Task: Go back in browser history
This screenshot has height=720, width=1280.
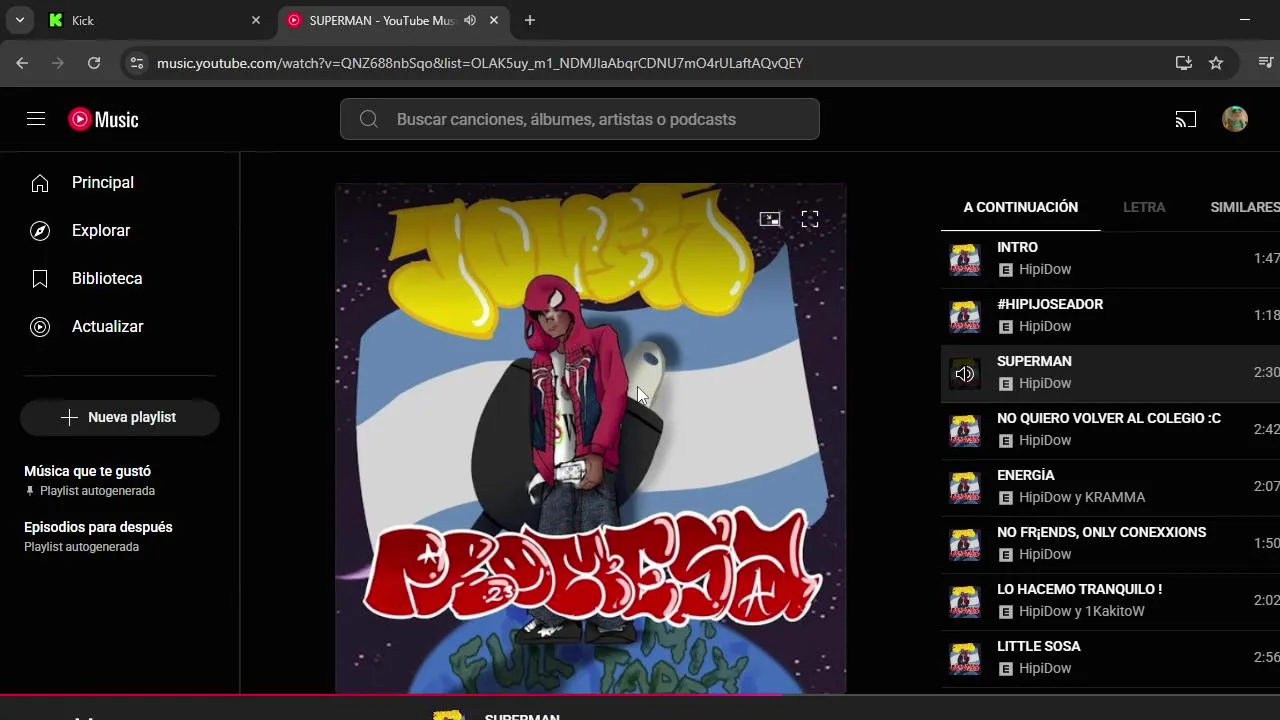Action: pos(22,63)
